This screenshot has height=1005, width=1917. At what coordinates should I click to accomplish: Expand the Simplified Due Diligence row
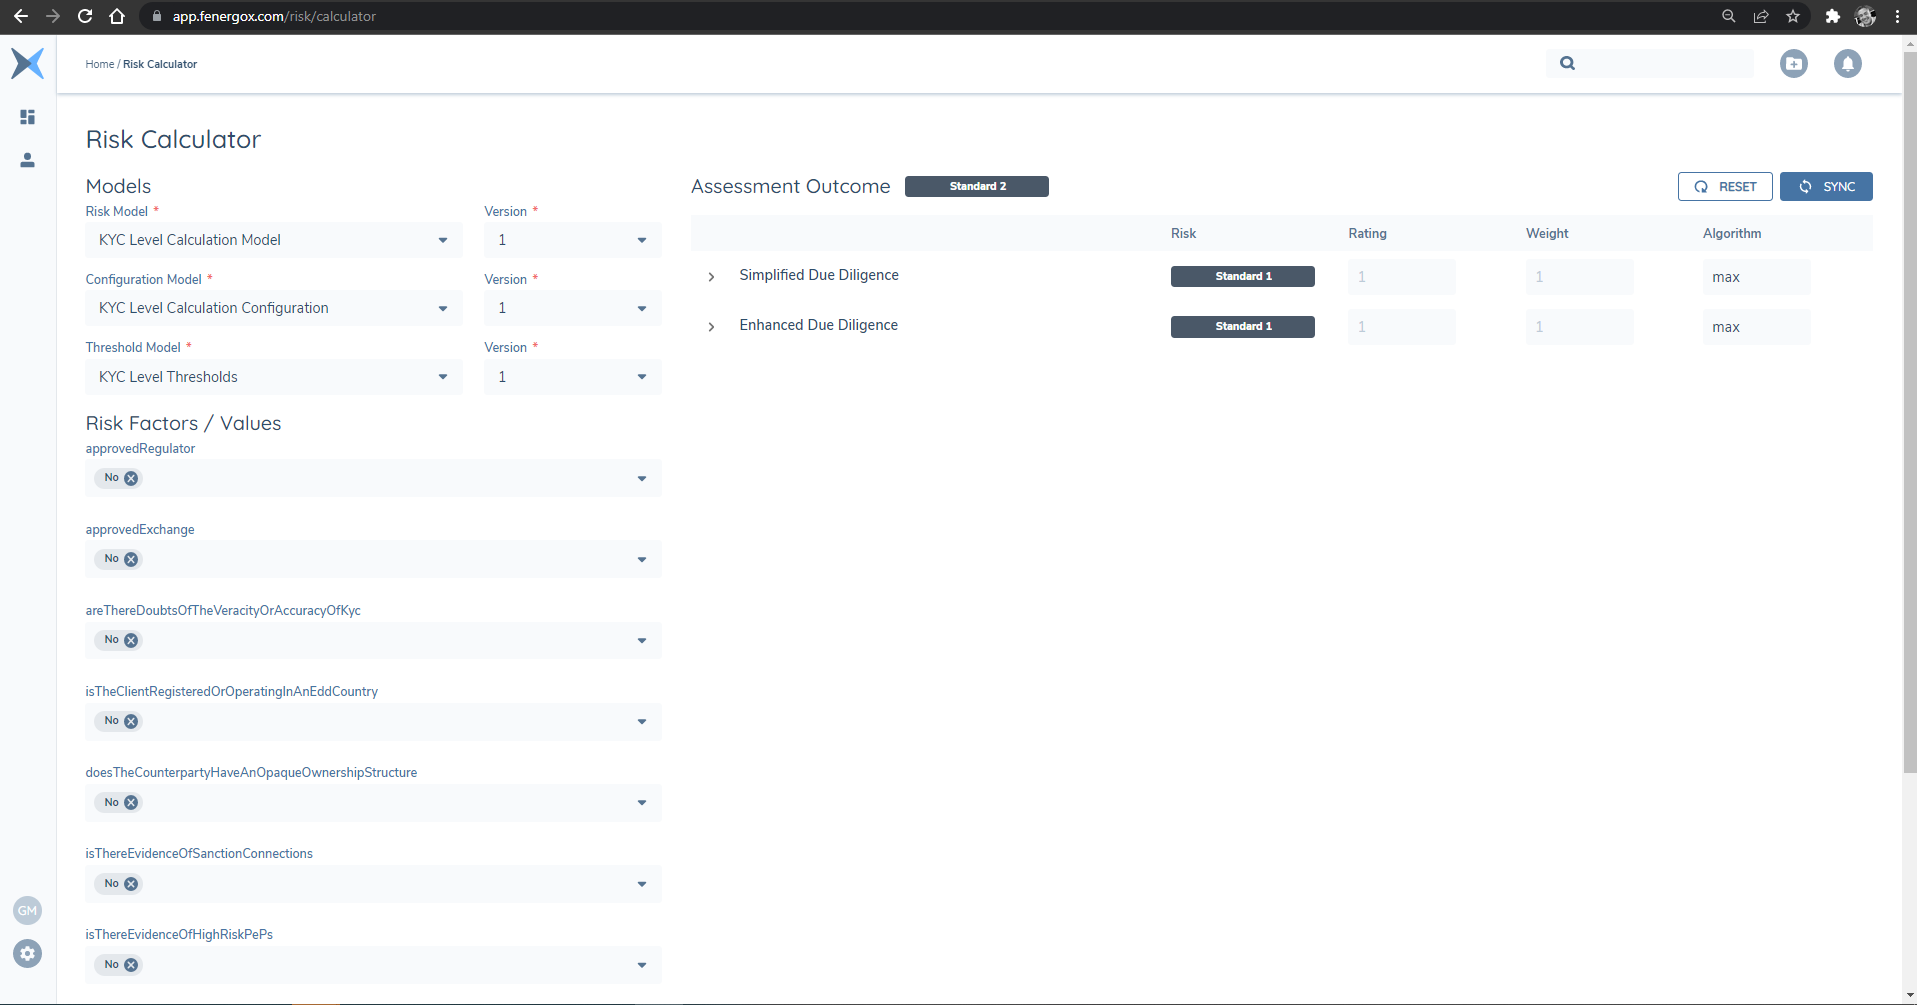click(711, 277)
